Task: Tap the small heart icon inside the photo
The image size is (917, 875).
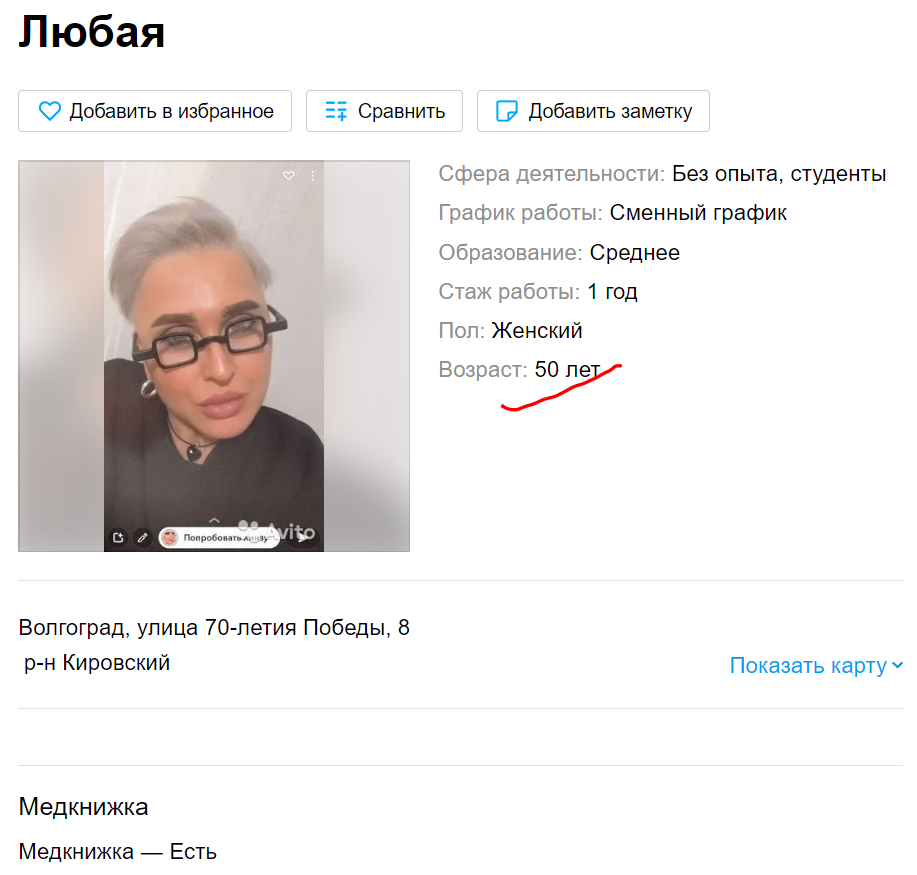Action: coord(288,175)
